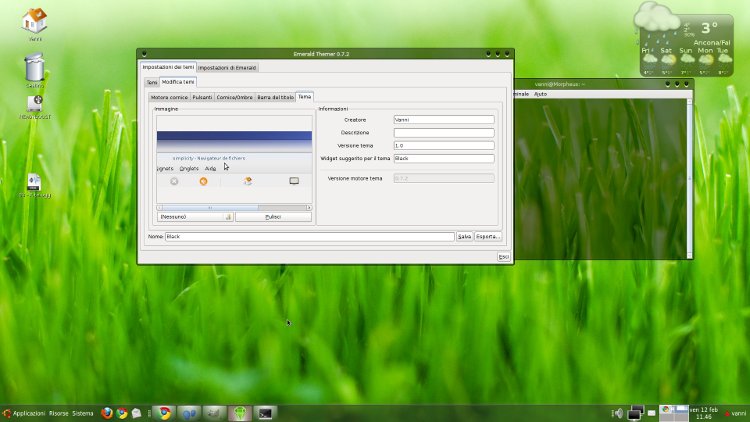Switch to Impostazioni dei temi tab
The width and height of the screenshot is (750, 422).
168,67
